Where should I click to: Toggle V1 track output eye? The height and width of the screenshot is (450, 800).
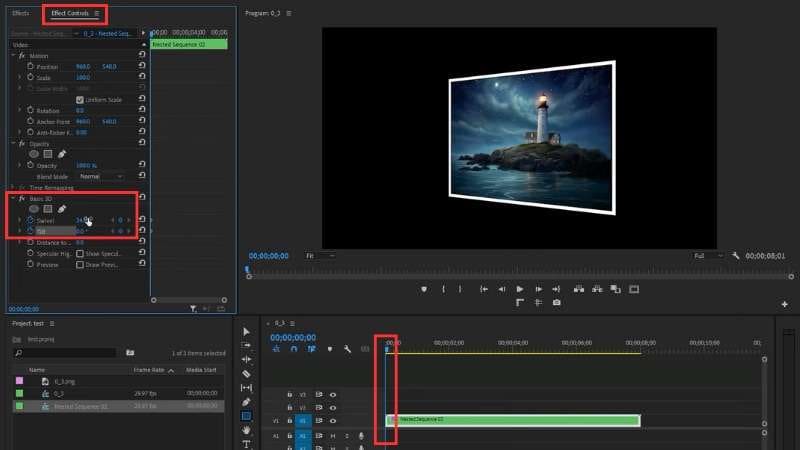coord(333,421)
